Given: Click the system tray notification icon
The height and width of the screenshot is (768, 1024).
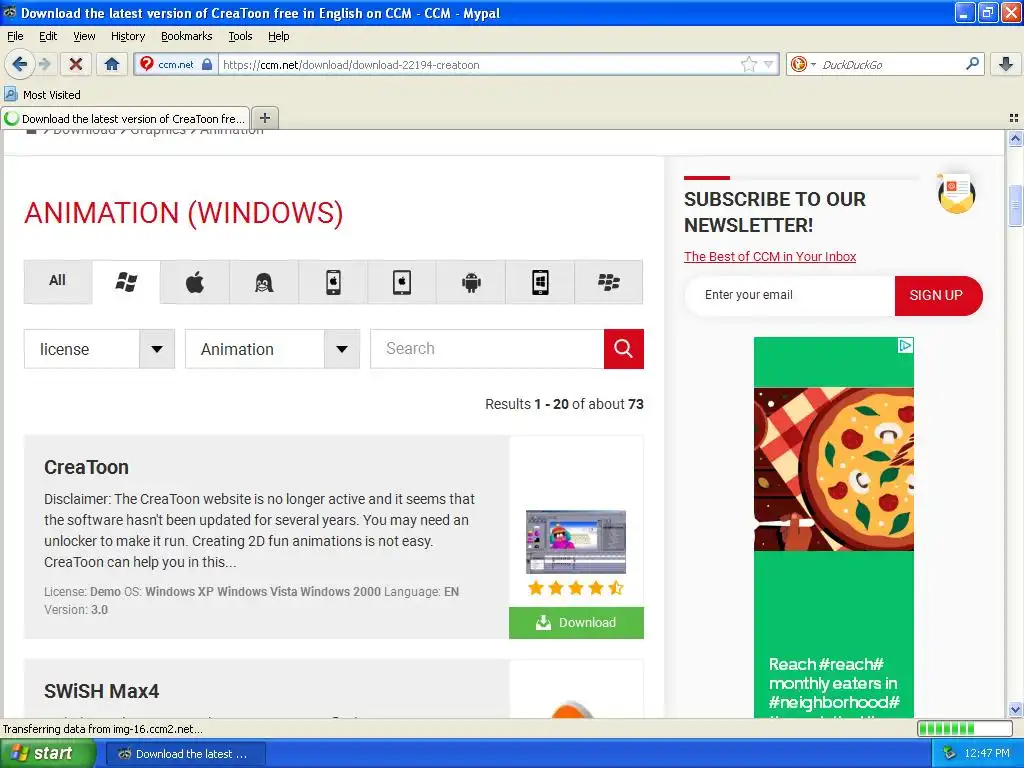Looking at the screenshot, I should tap(950, 754).
